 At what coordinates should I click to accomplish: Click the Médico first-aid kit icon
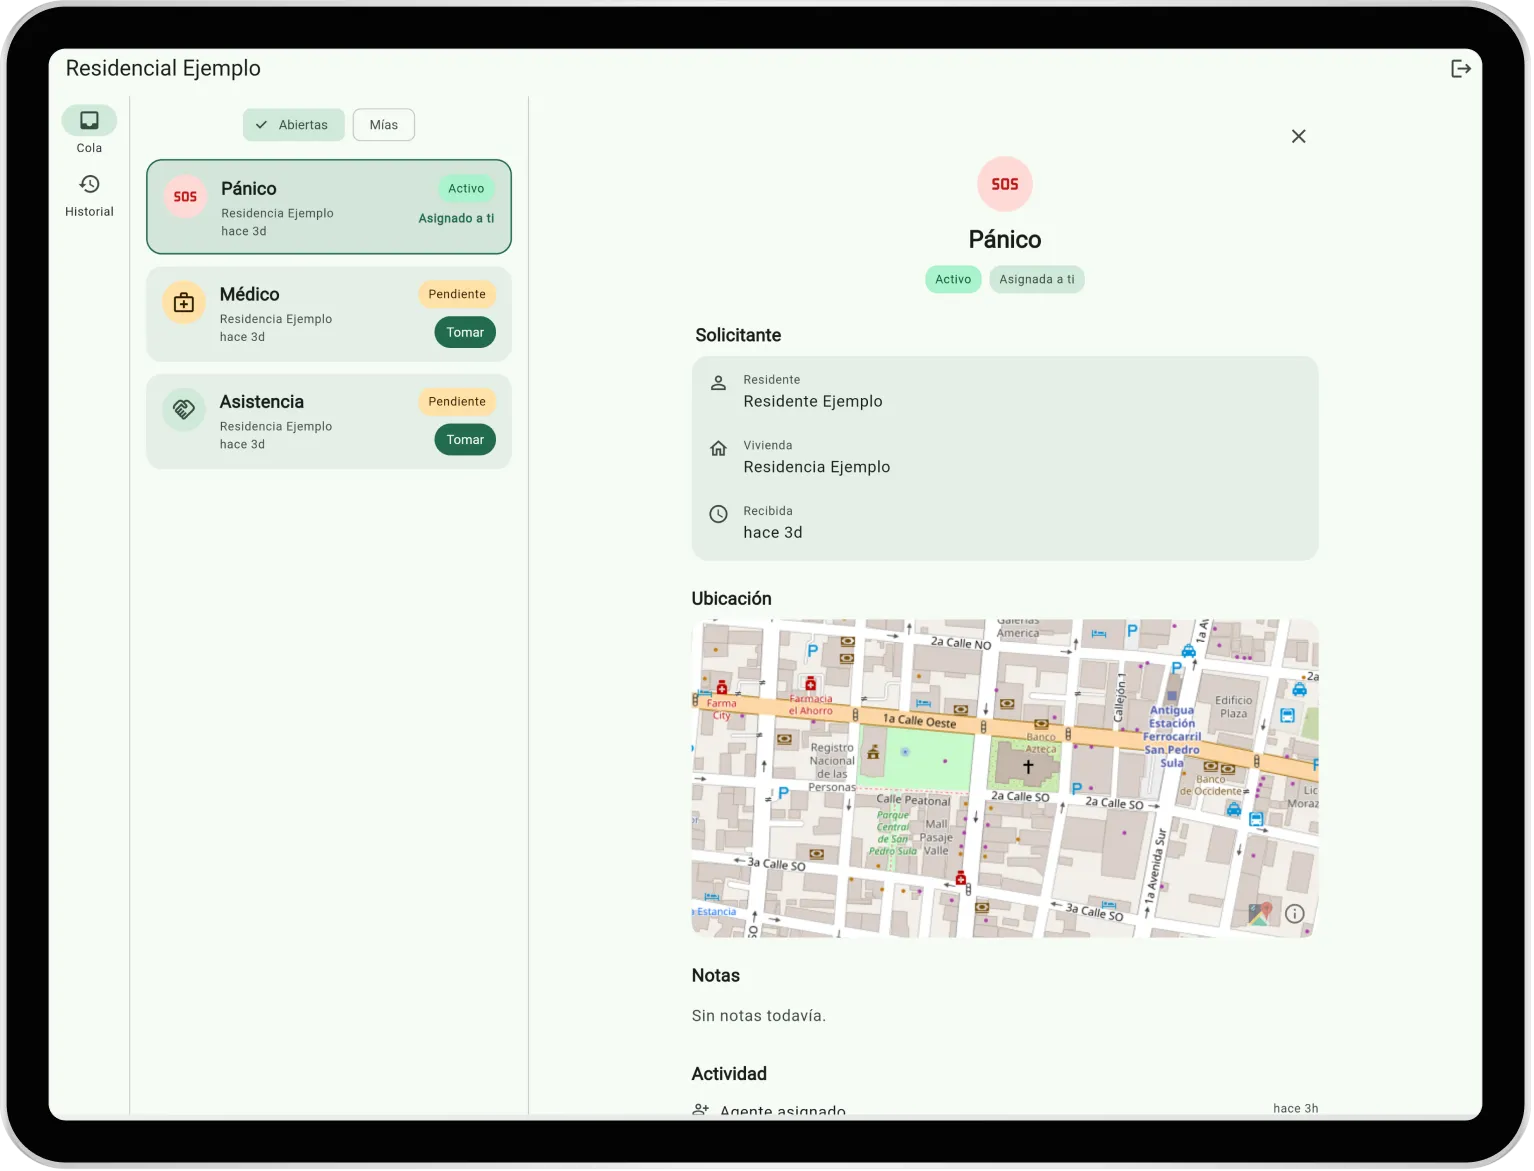click(184, 302)
